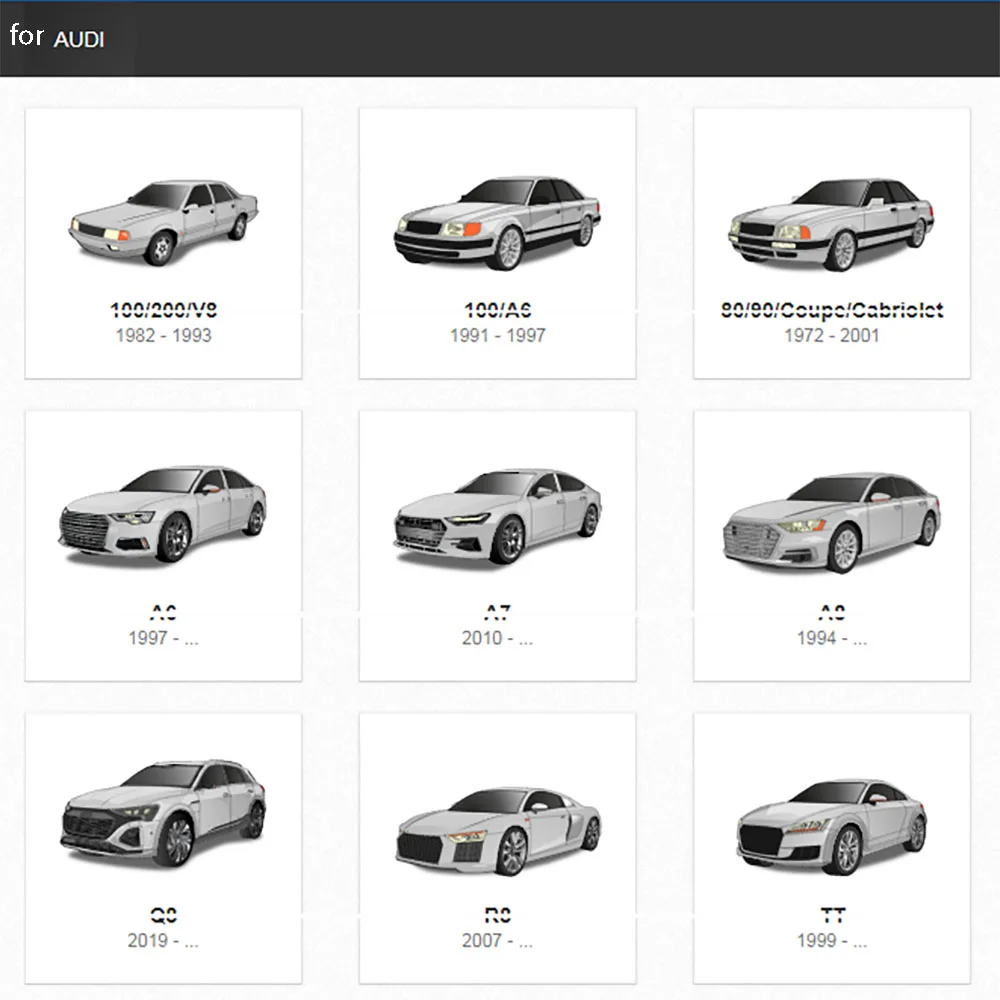Viewport: 1000px width, 1000px height.
Task: Click the '2007 - ...' year range
Action: (x=497, y=941)
